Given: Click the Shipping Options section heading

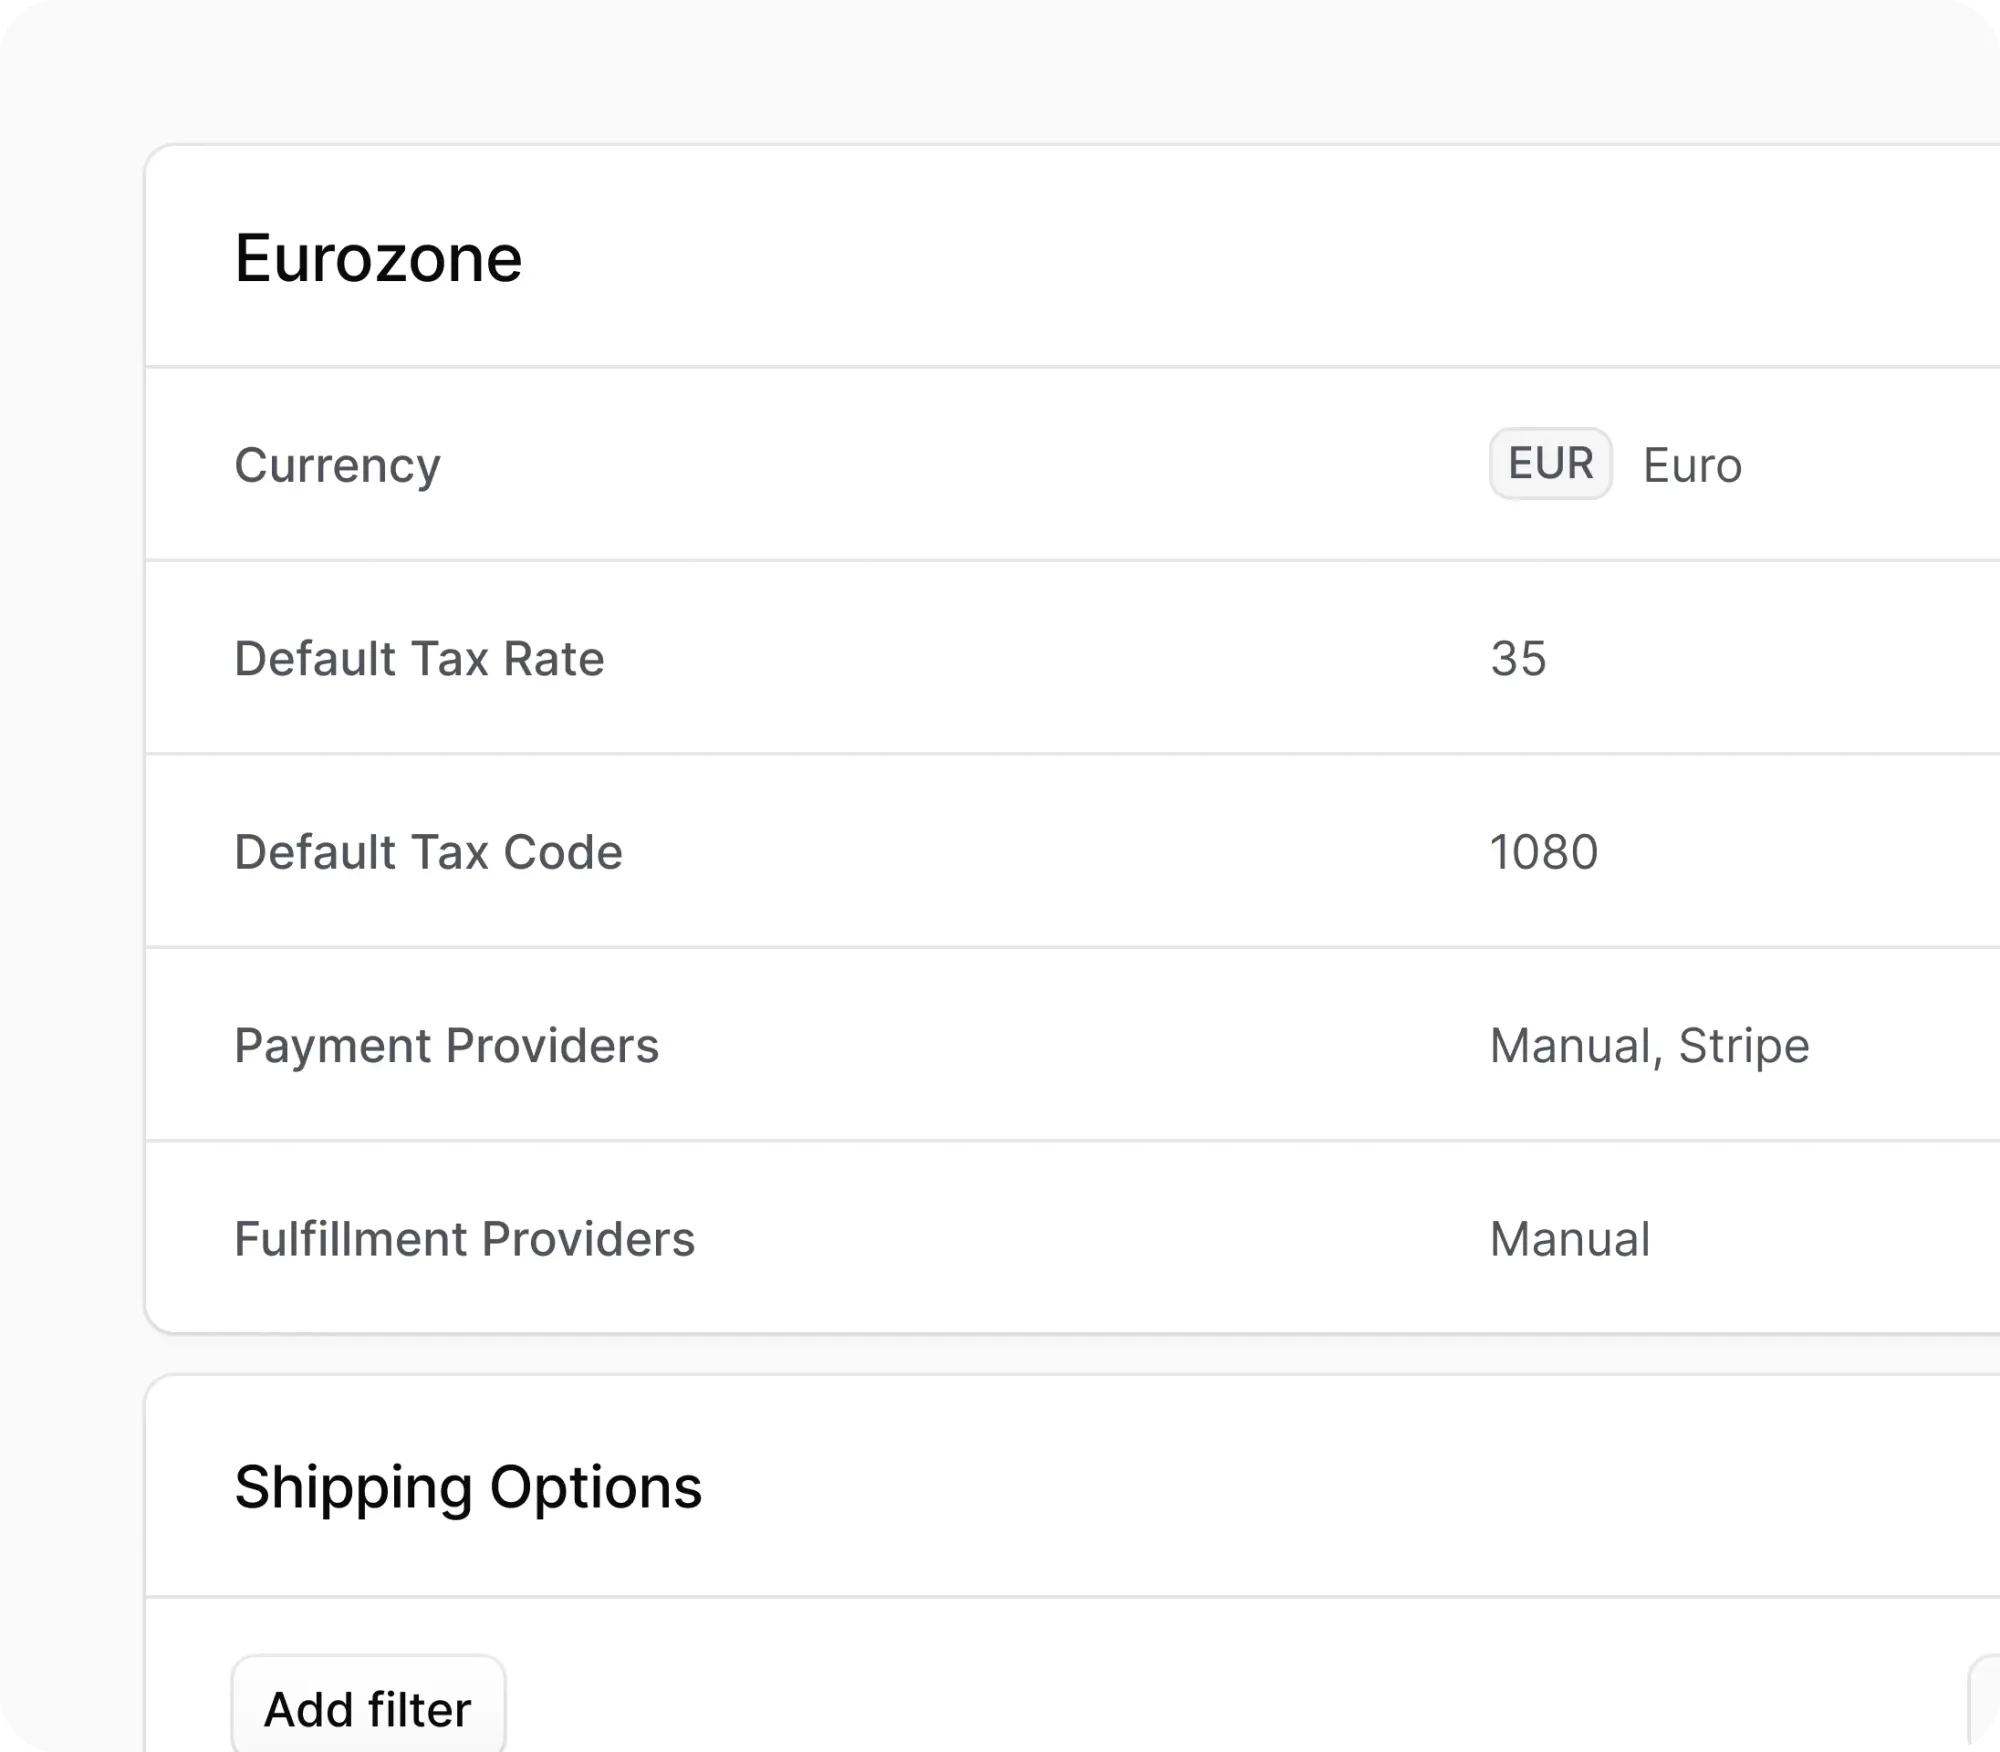Looking at the screenshot, I should [468, 1487].
